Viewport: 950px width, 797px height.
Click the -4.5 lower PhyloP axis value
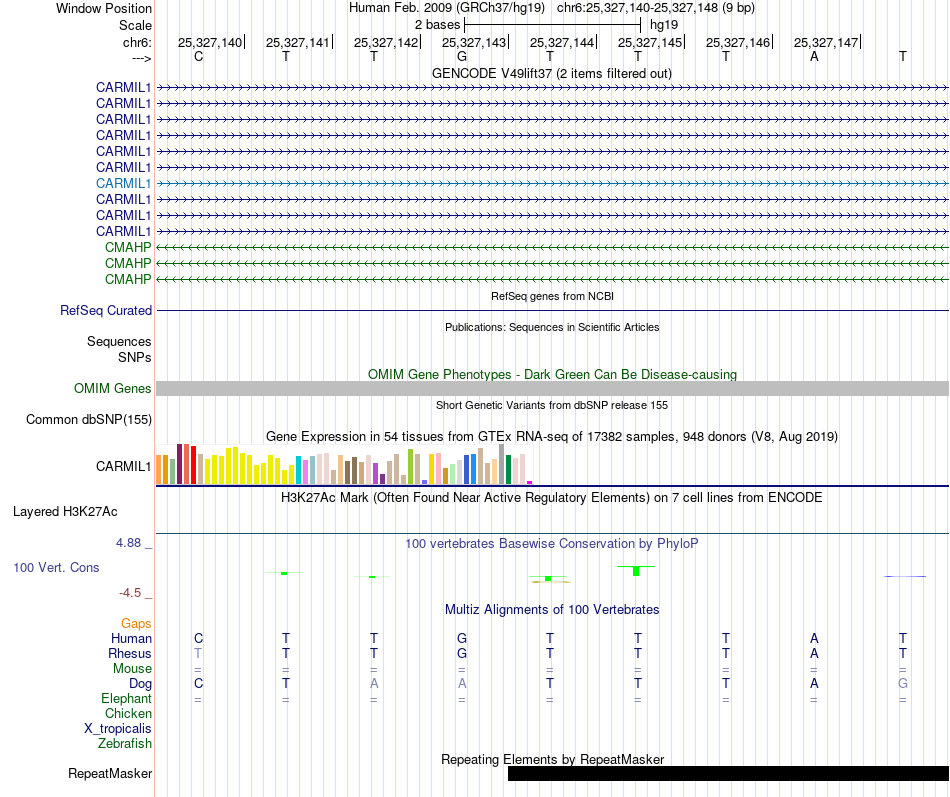pos(130,593)
